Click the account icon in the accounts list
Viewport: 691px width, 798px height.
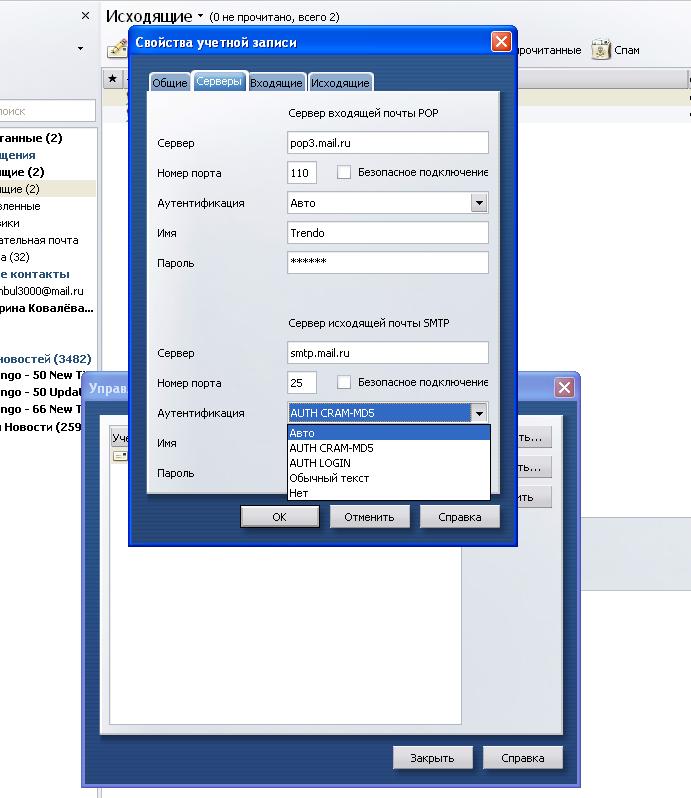[120, 456]
